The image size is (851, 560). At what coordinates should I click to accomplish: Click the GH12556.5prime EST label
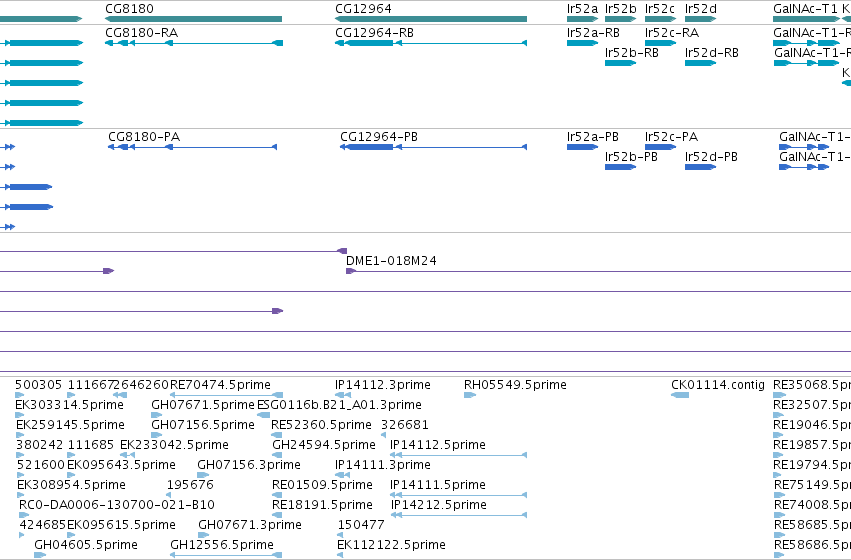point(222,545)
